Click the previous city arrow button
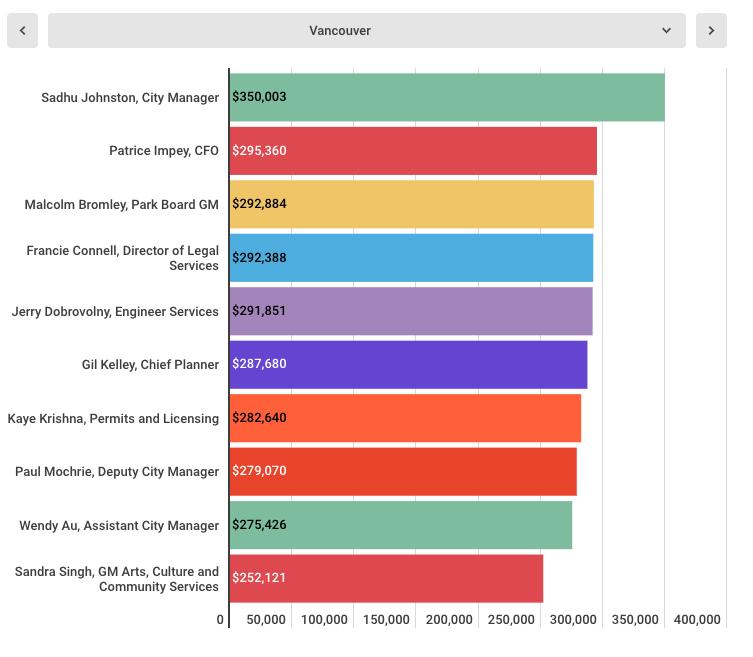This screenshot has width=753, height=657. 22,31
